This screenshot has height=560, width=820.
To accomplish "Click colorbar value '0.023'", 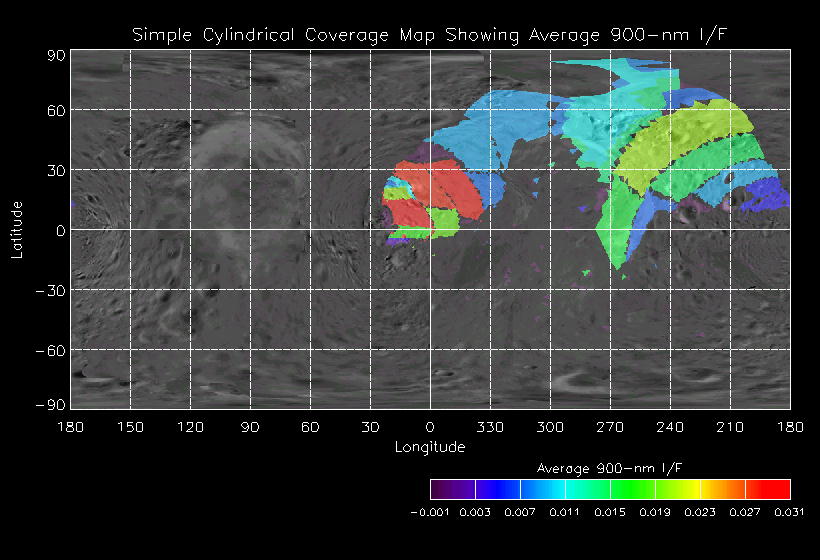I will [700, 512].
